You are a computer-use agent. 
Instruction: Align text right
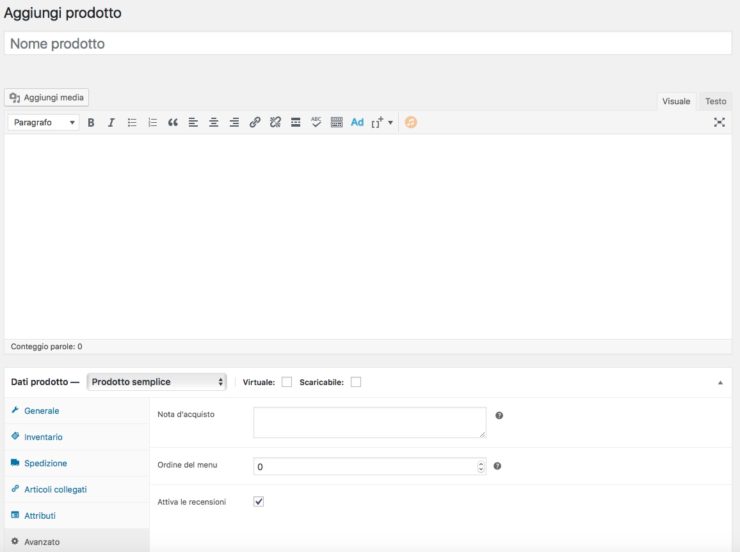[234, 123]
